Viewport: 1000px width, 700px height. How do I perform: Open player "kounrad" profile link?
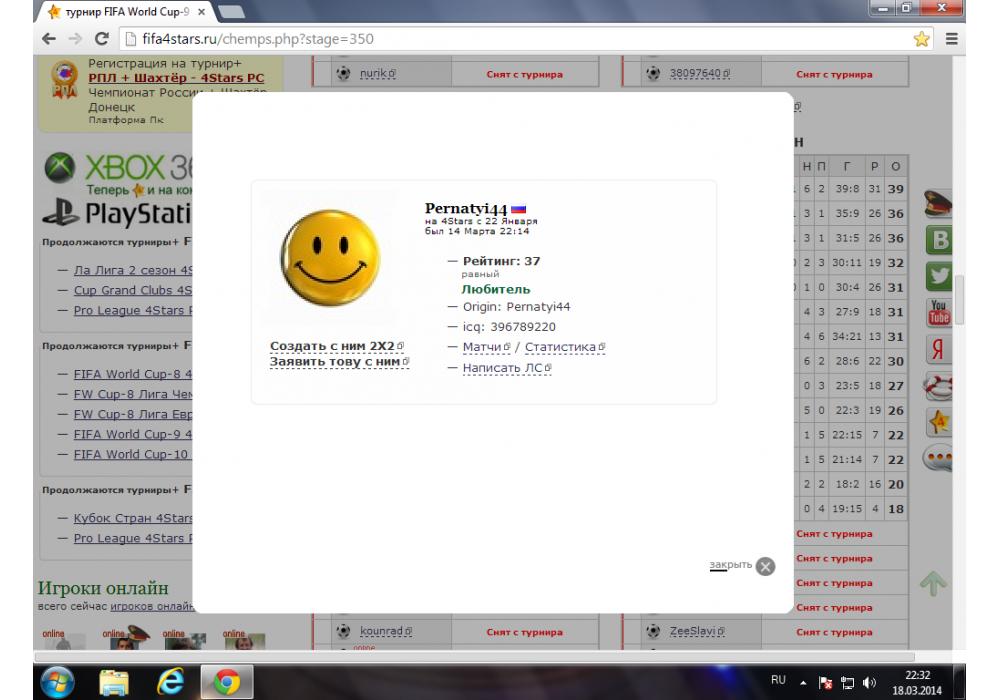[x=386, y=631]
